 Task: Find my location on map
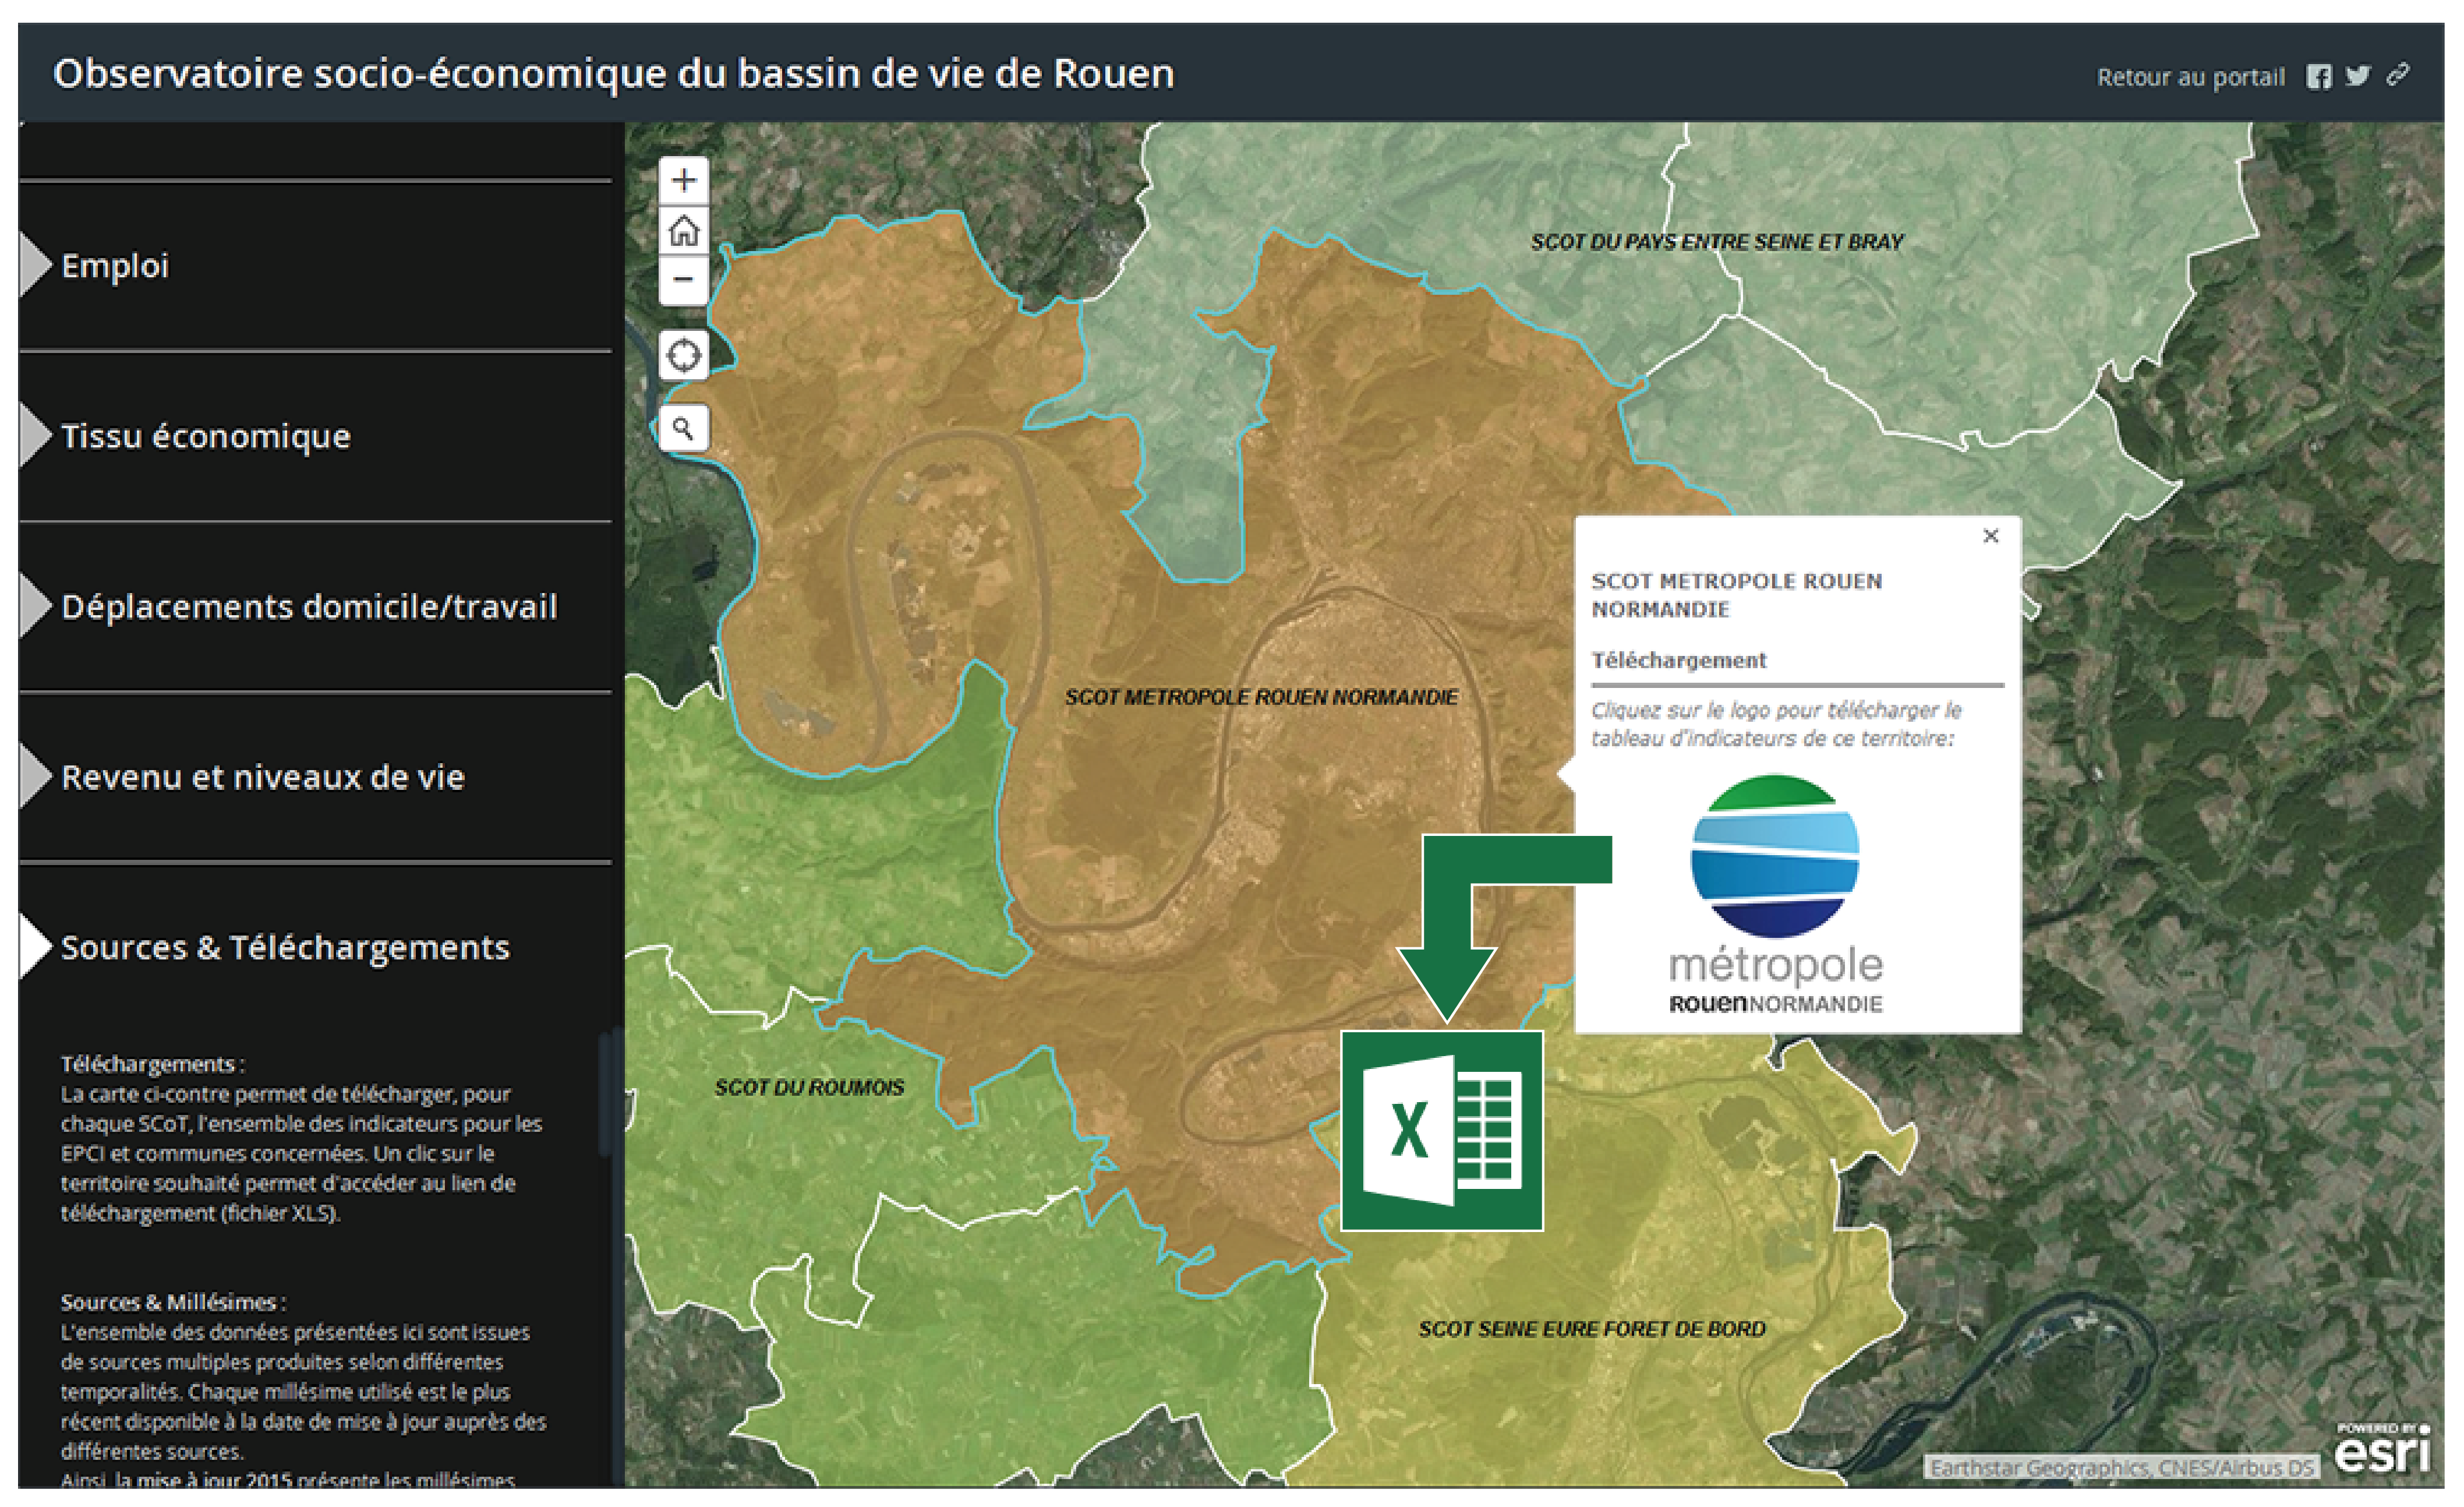point(684,355)
